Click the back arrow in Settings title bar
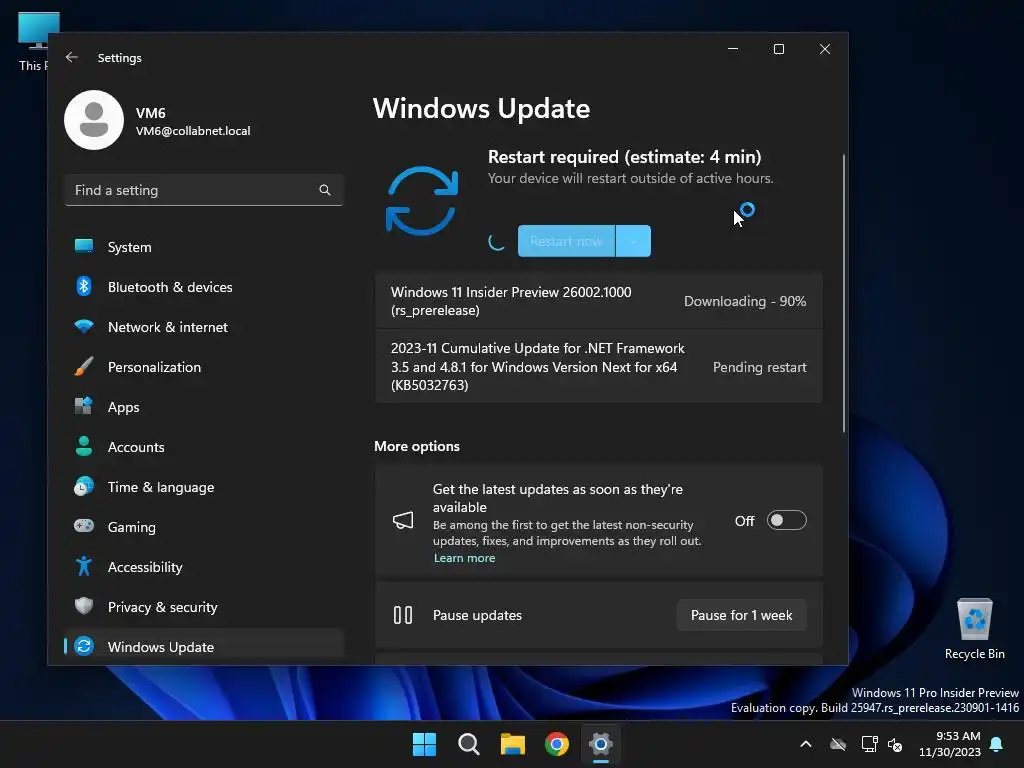The height and width of the screenshot is (768, 1024). pos(71,57)
